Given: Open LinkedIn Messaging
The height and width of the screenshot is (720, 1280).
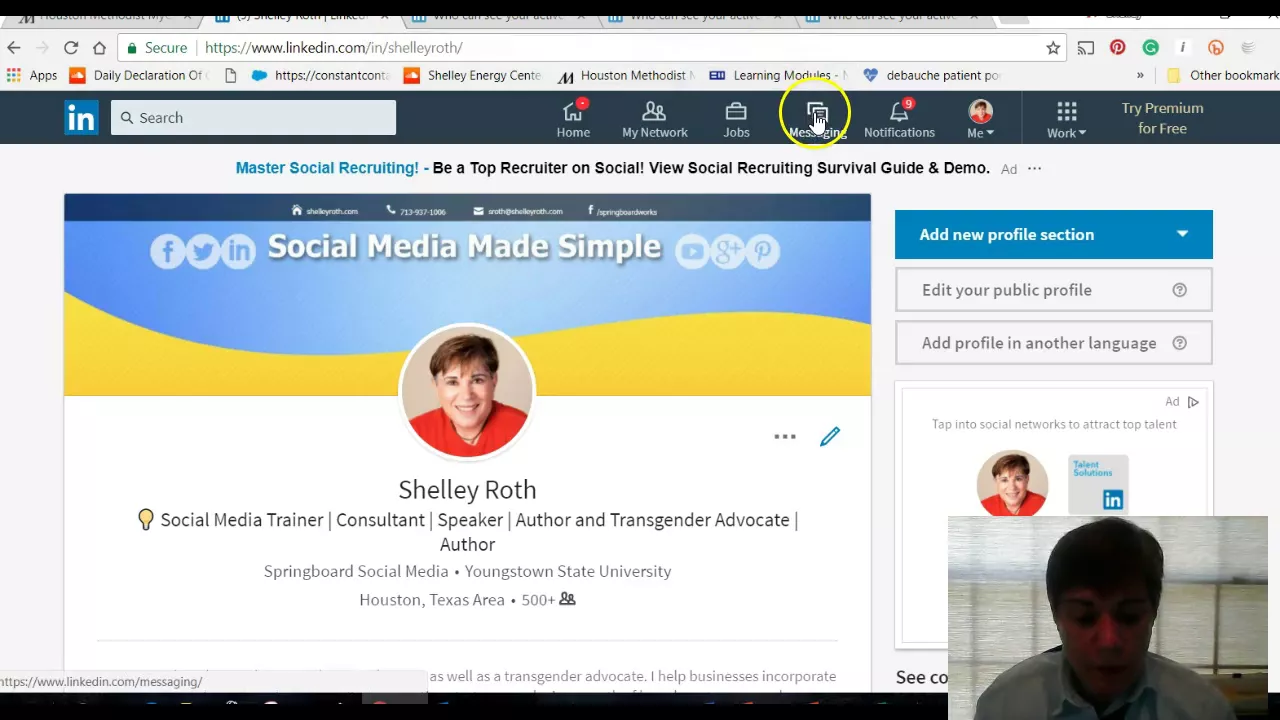Looking at the screenshot, I should pos(817,118).
